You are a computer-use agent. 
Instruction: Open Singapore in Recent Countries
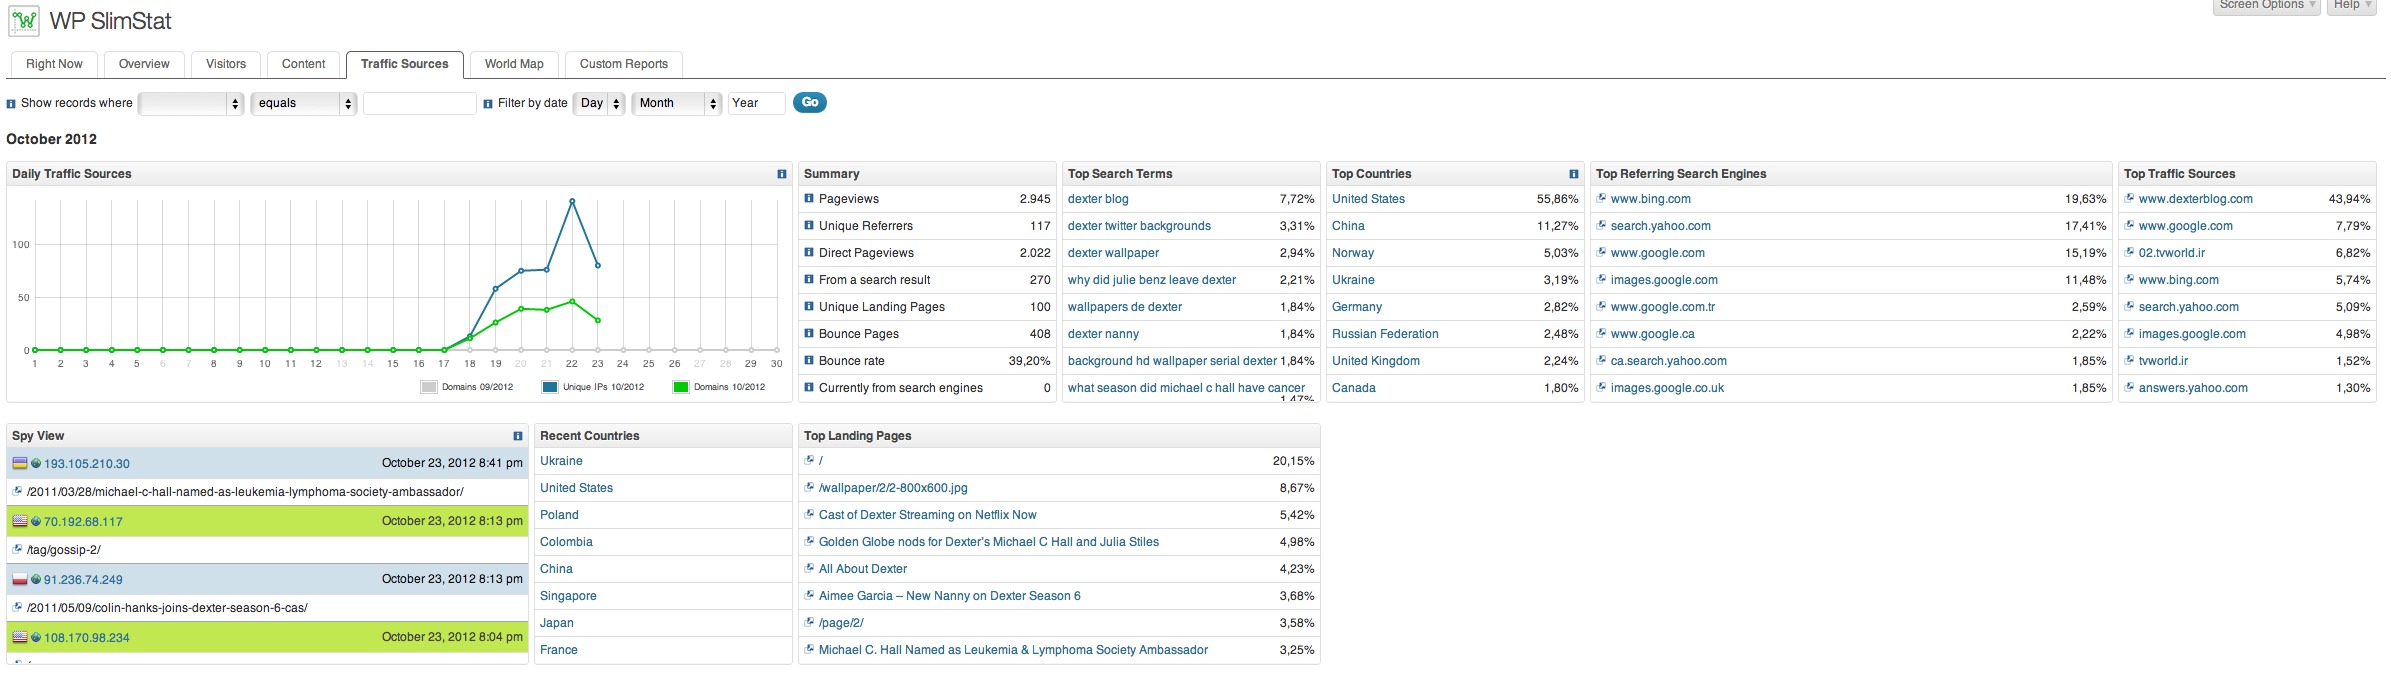(568, 596)
